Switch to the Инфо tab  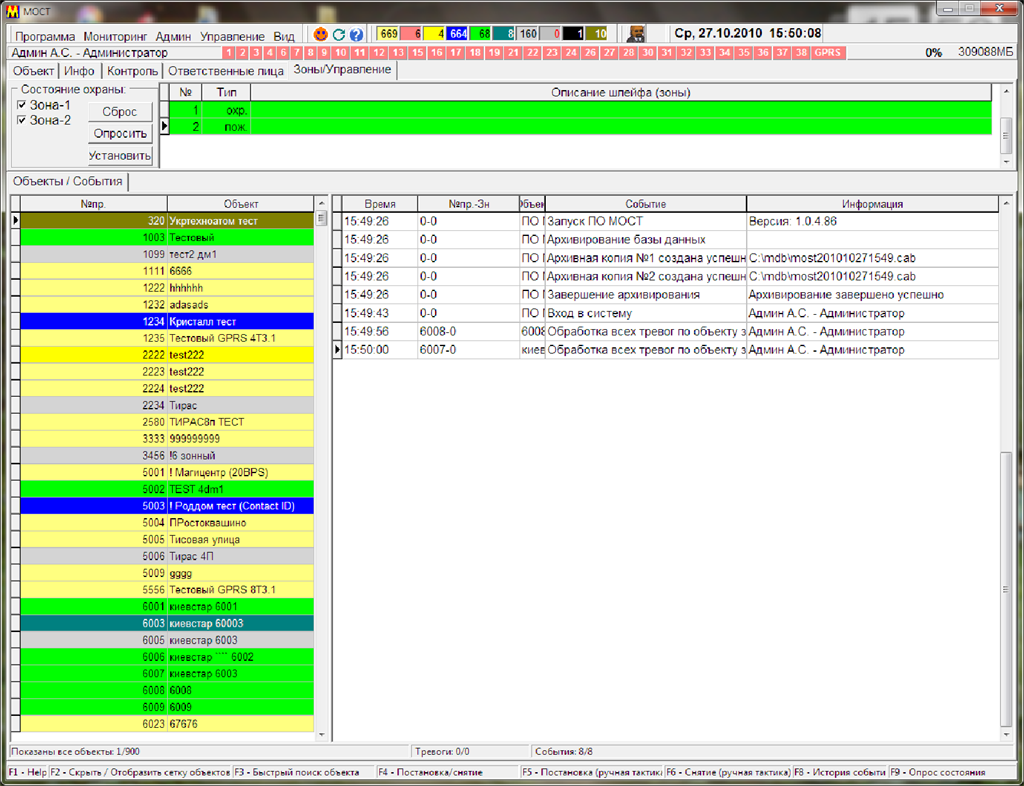click(79, 71)
